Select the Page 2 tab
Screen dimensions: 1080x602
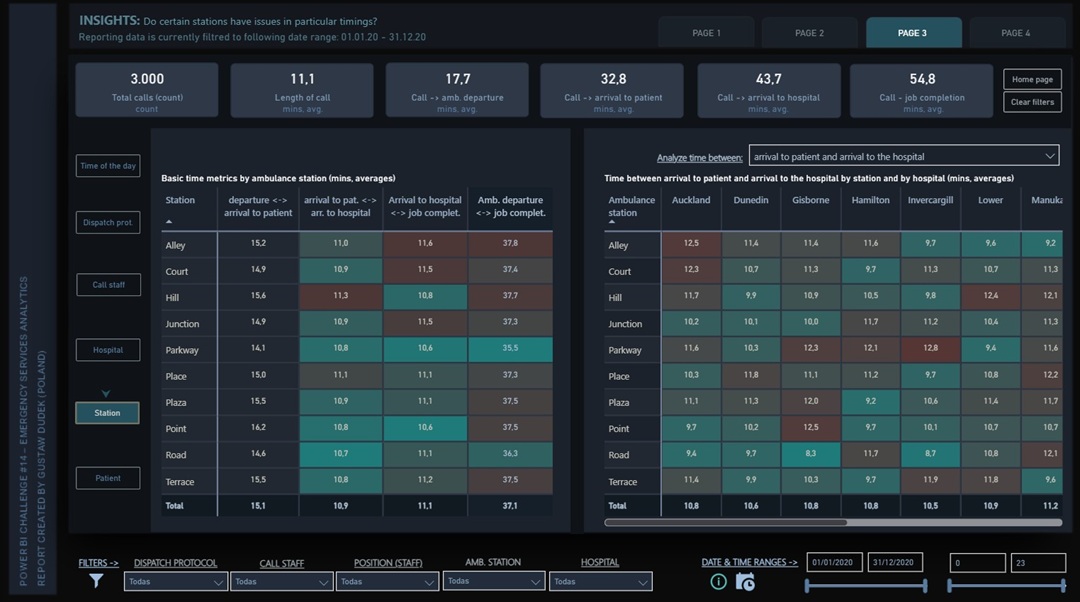coord(809,33)
